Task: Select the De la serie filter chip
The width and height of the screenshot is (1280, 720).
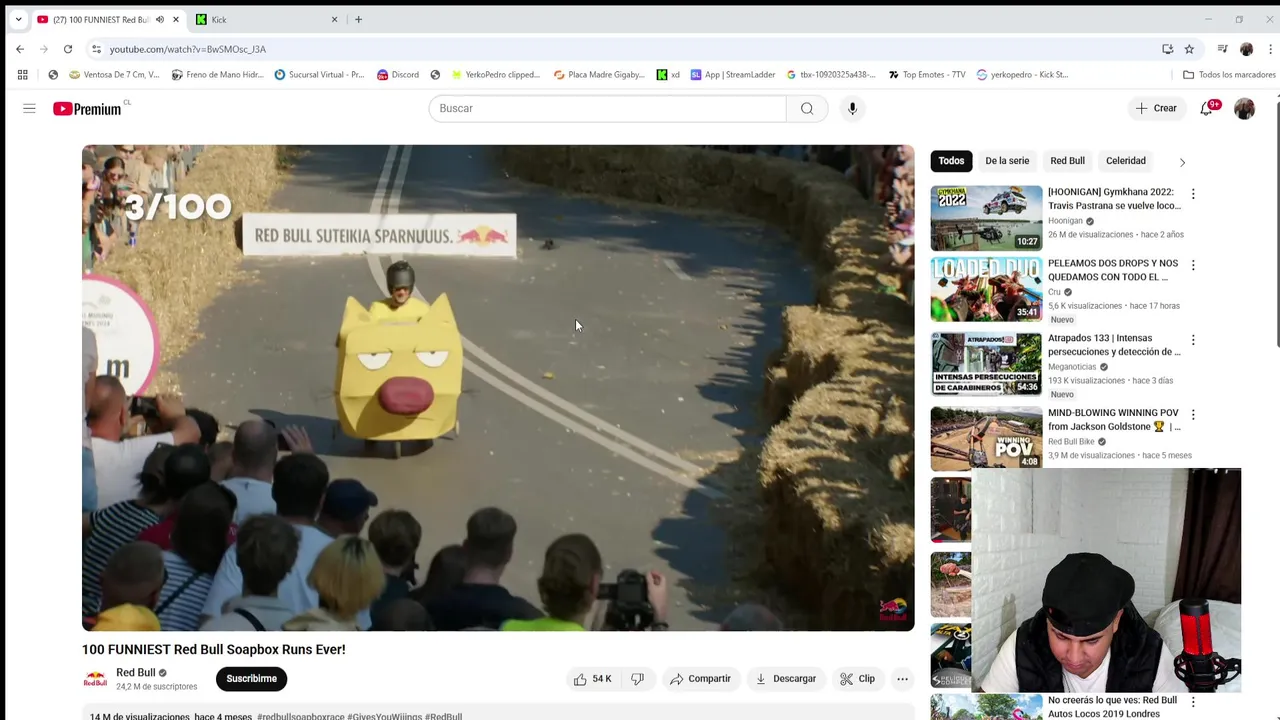Action: pos(1007,161)
